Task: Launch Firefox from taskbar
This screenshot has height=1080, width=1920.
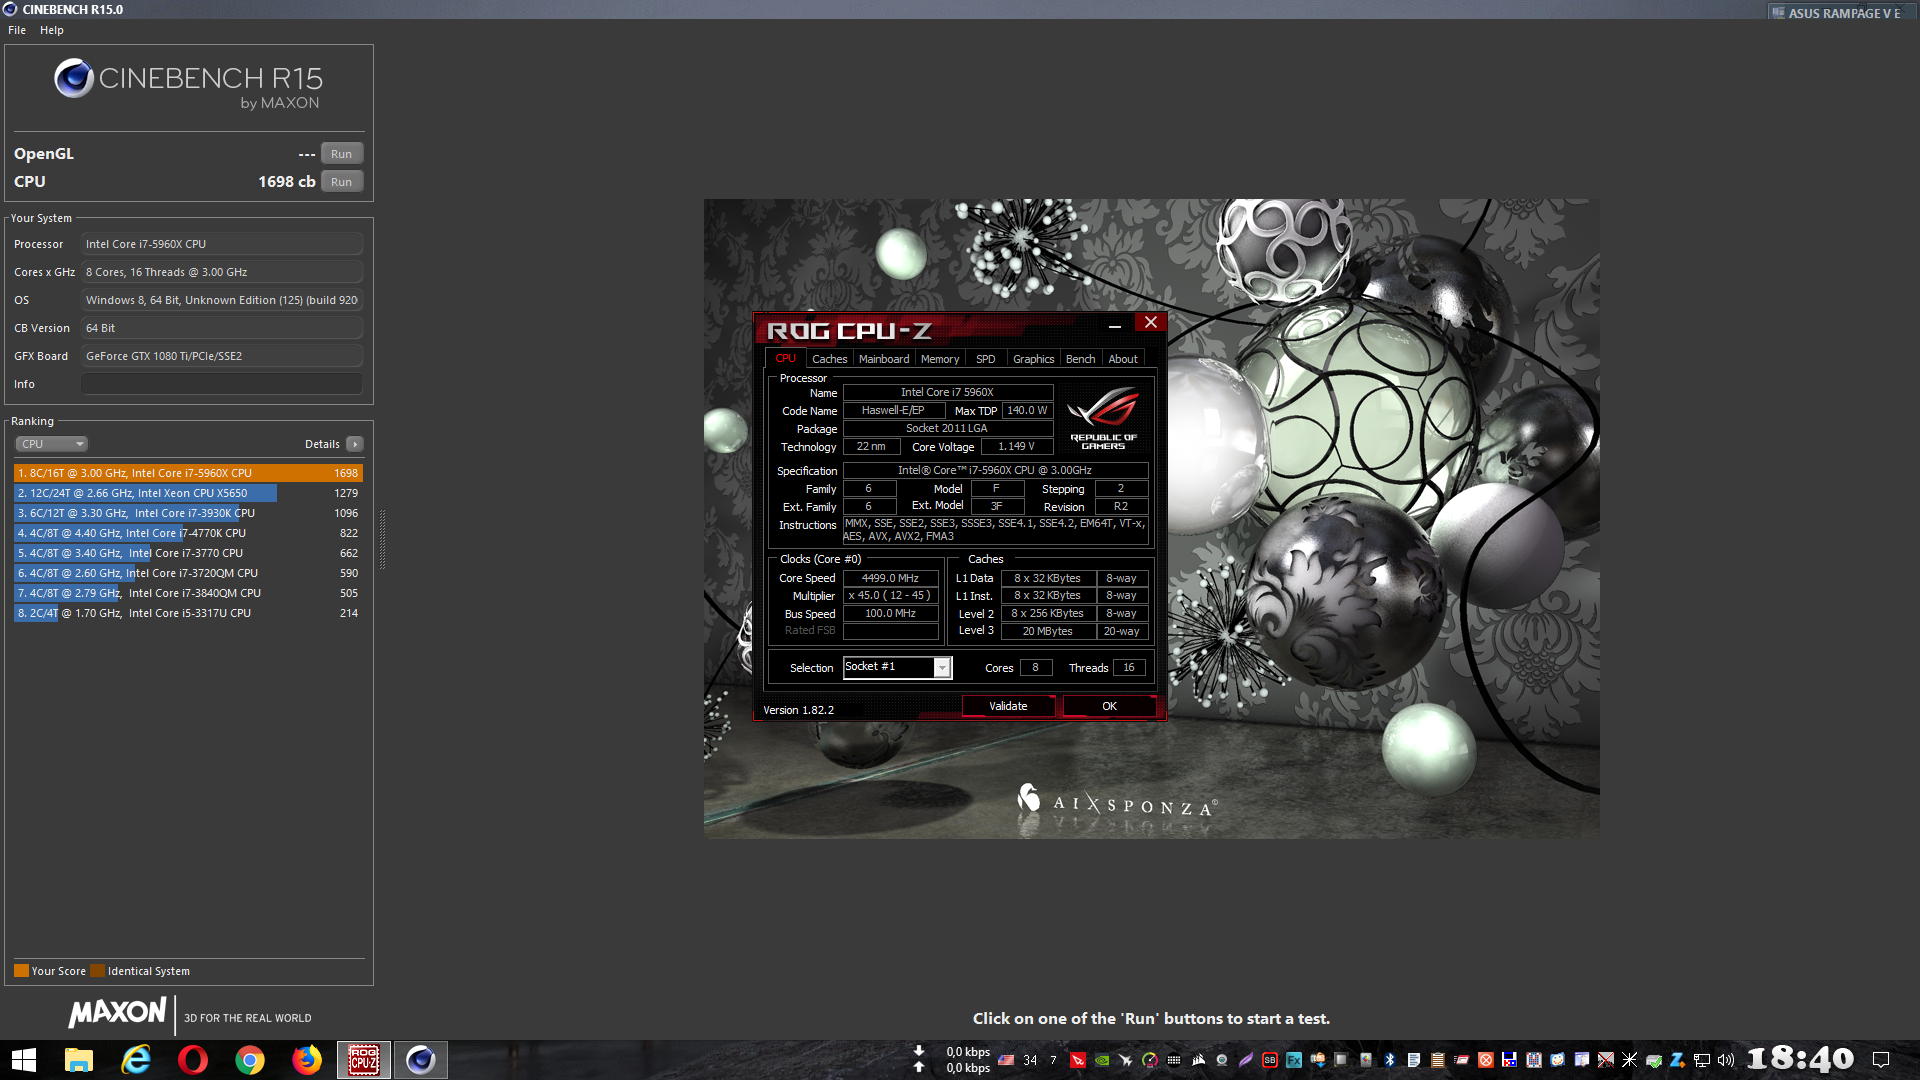Action: (x=307, y=1060)
